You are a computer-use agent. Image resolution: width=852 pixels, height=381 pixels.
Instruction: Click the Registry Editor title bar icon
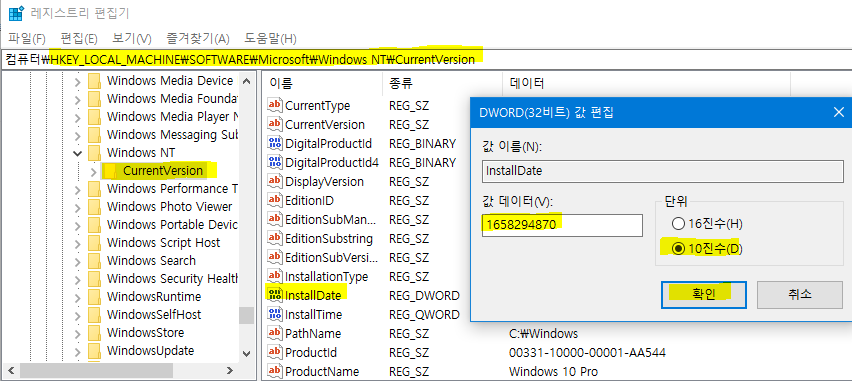pos(16,13)
